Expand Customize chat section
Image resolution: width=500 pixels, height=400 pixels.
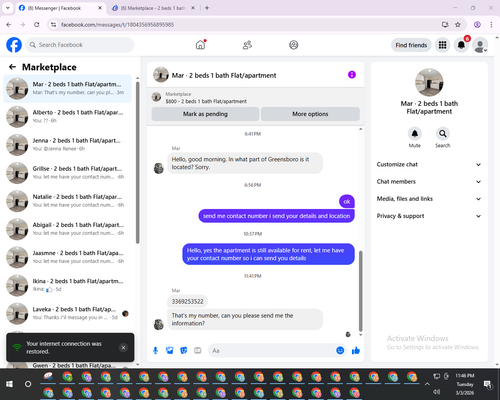[x=429, y=164]
